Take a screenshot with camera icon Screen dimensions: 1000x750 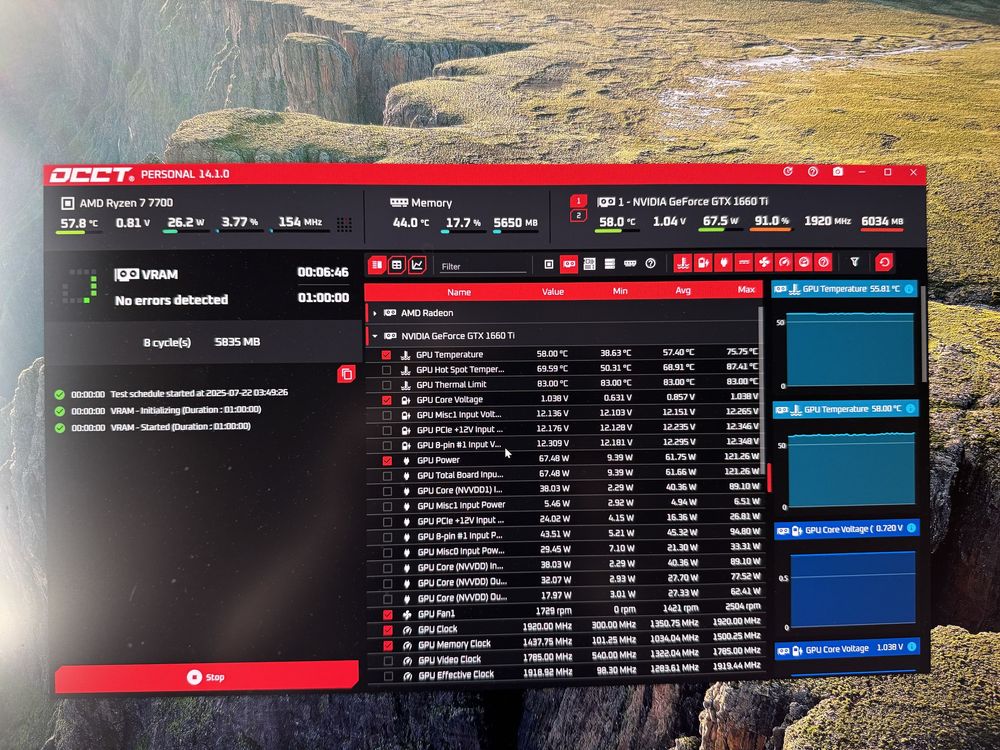coord(838,172)
